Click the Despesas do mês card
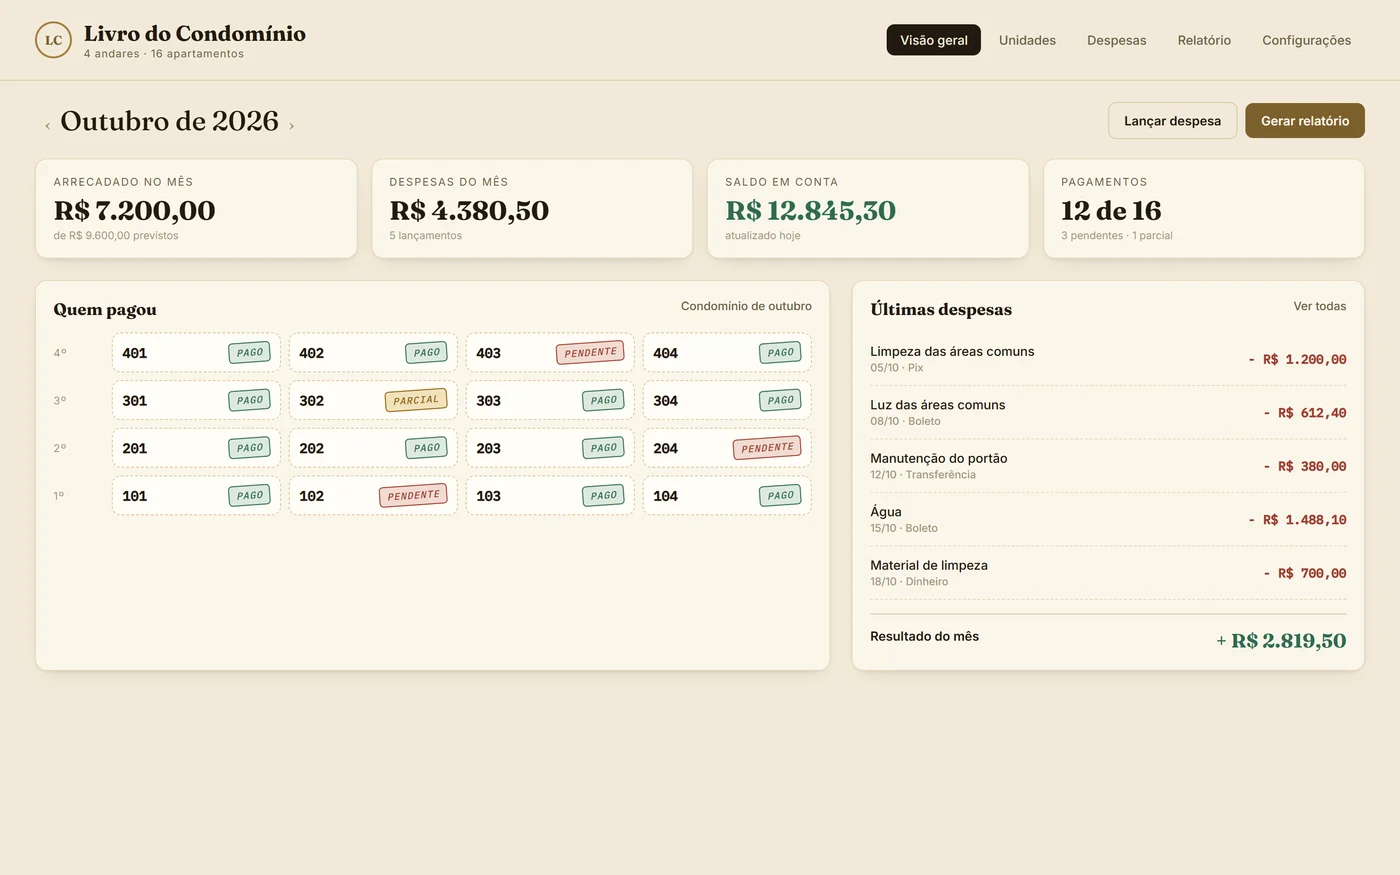The width and height of the screenshot is (1400, 875). tap(532, 209)
